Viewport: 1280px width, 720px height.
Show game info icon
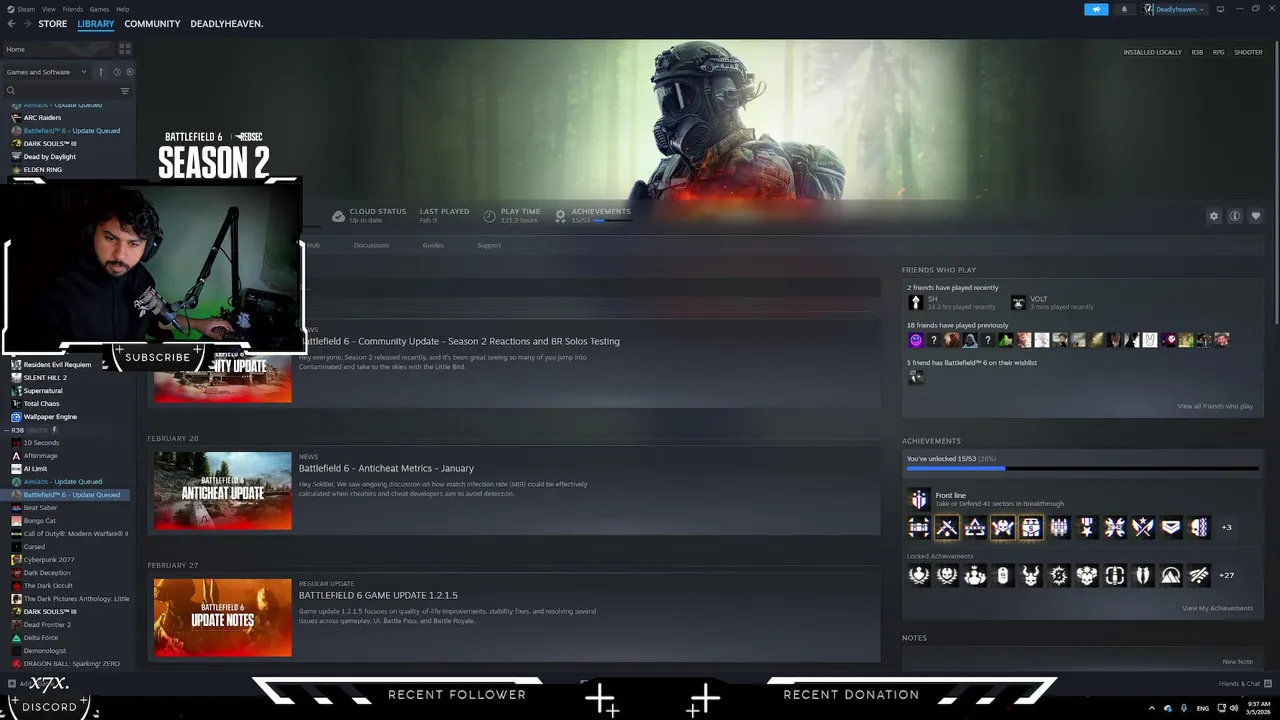[1235, 216]
